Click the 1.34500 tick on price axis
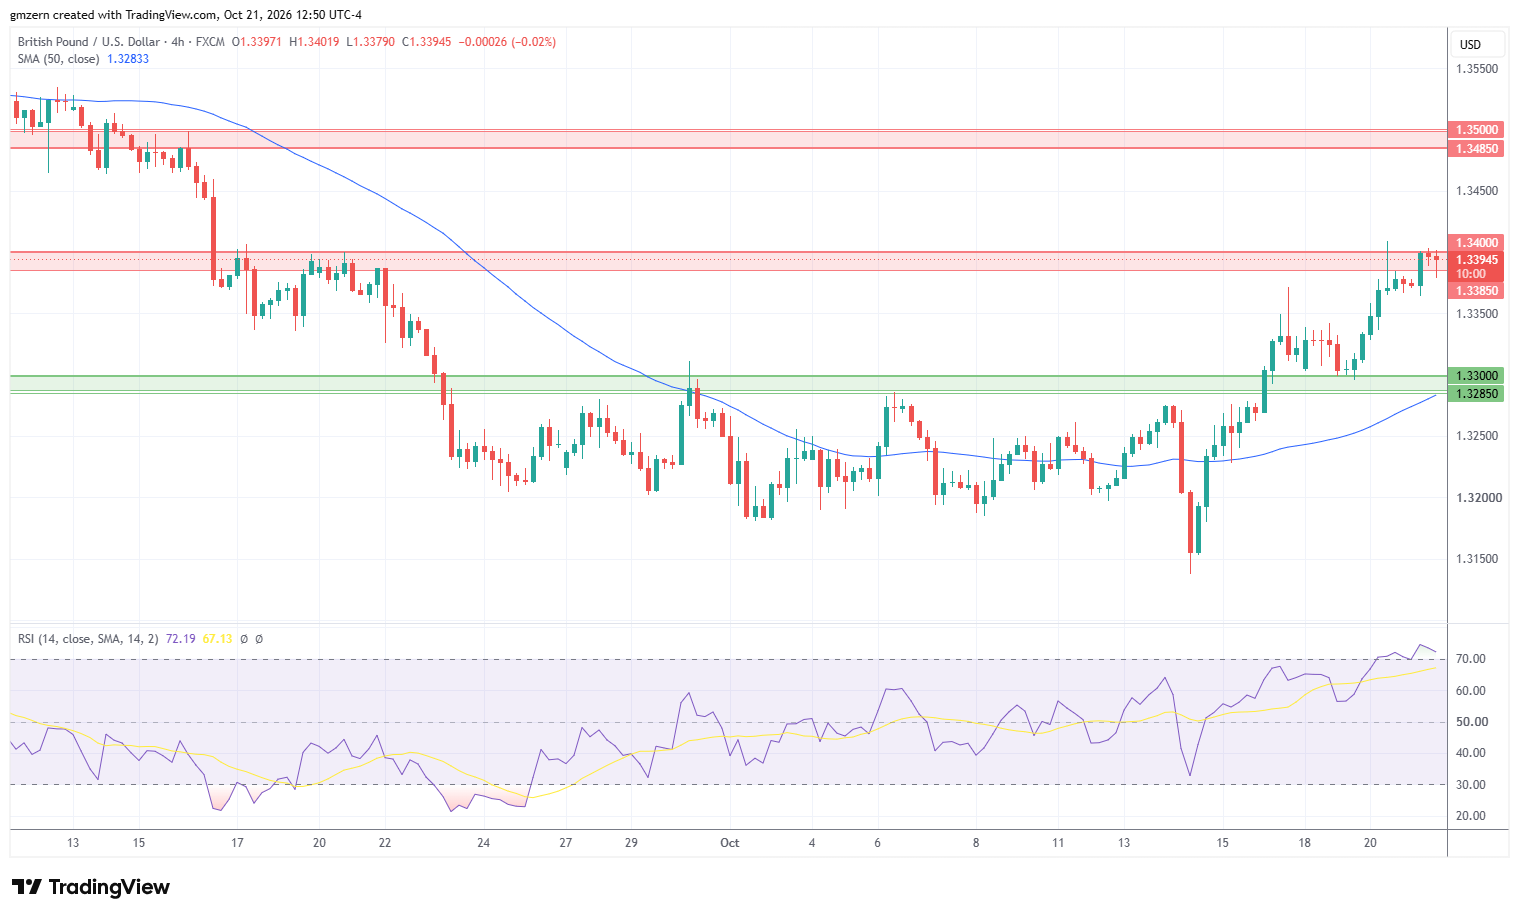This screenshot has width=1519, height=917. pos(1477,191)
